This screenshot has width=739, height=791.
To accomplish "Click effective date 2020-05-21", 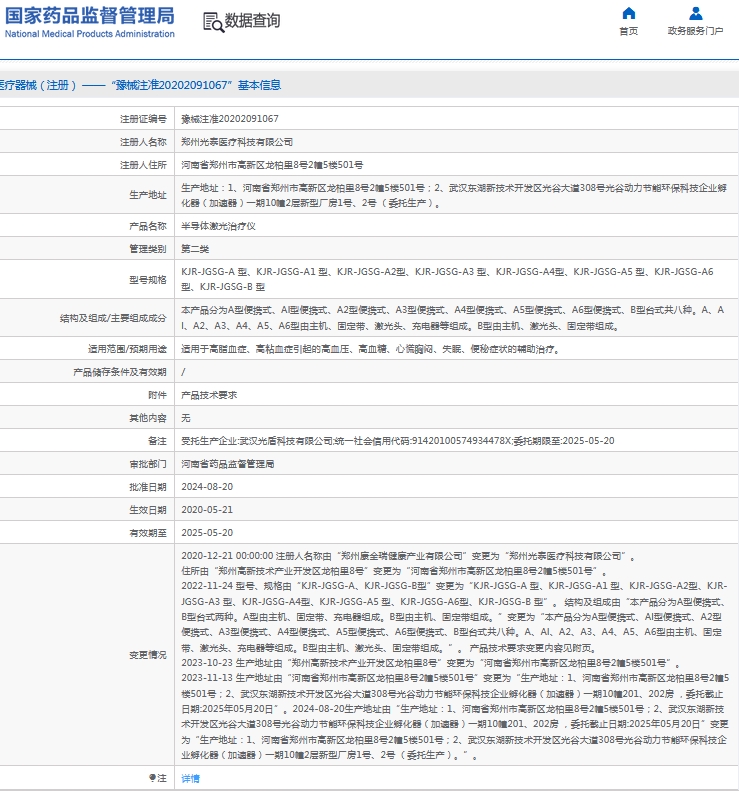I will coord(207,510).
